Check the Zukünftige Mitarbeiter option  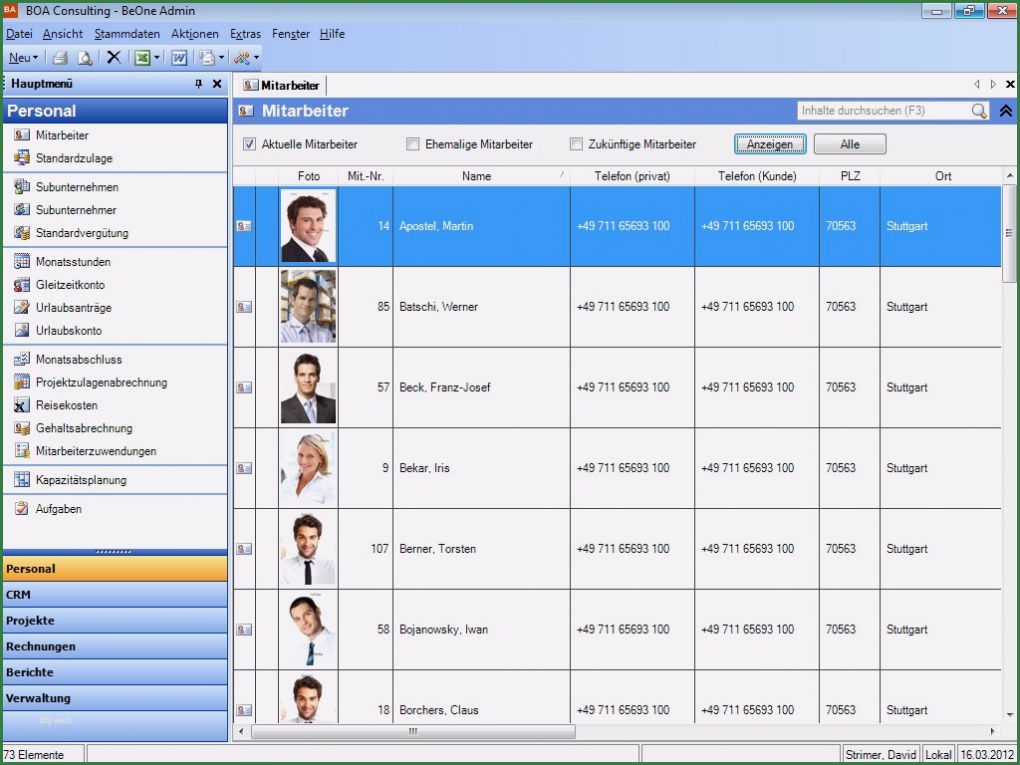(x=576, y=144)
